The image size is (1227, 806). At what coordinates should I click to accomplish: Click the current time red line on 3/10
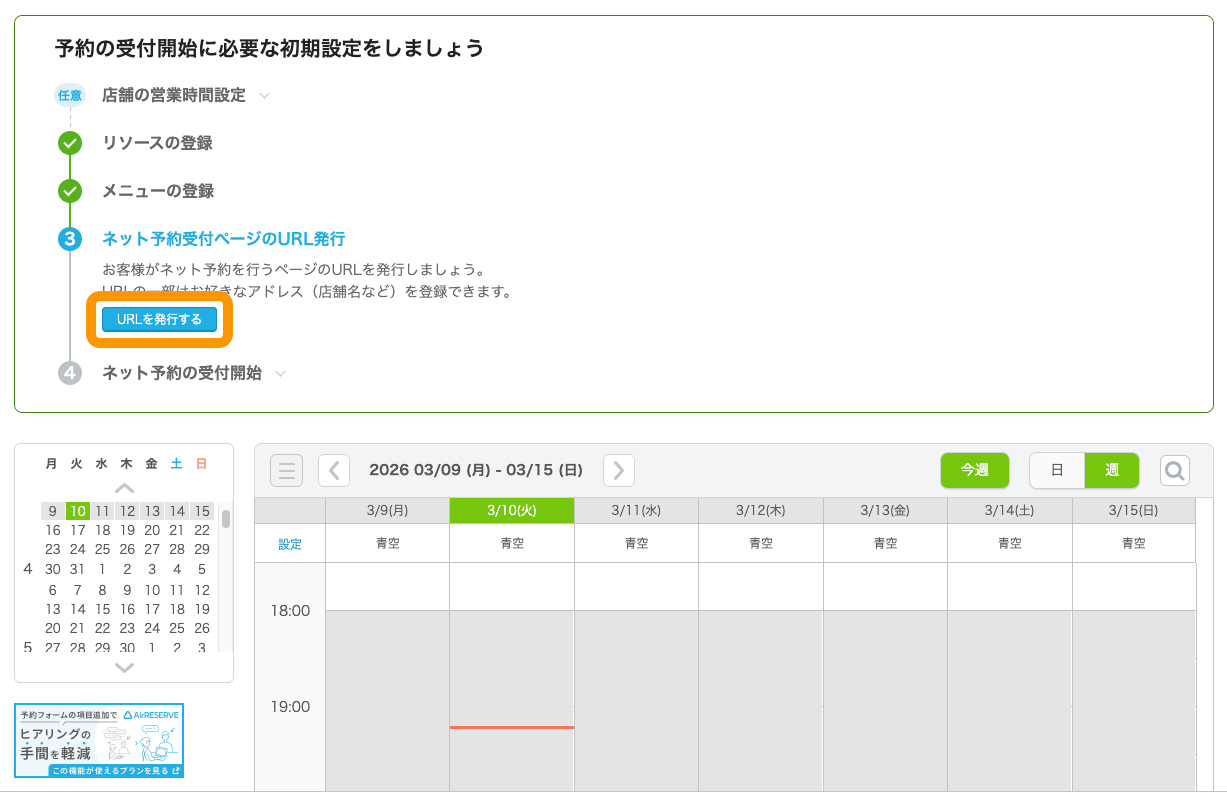(x=512, y=727)
